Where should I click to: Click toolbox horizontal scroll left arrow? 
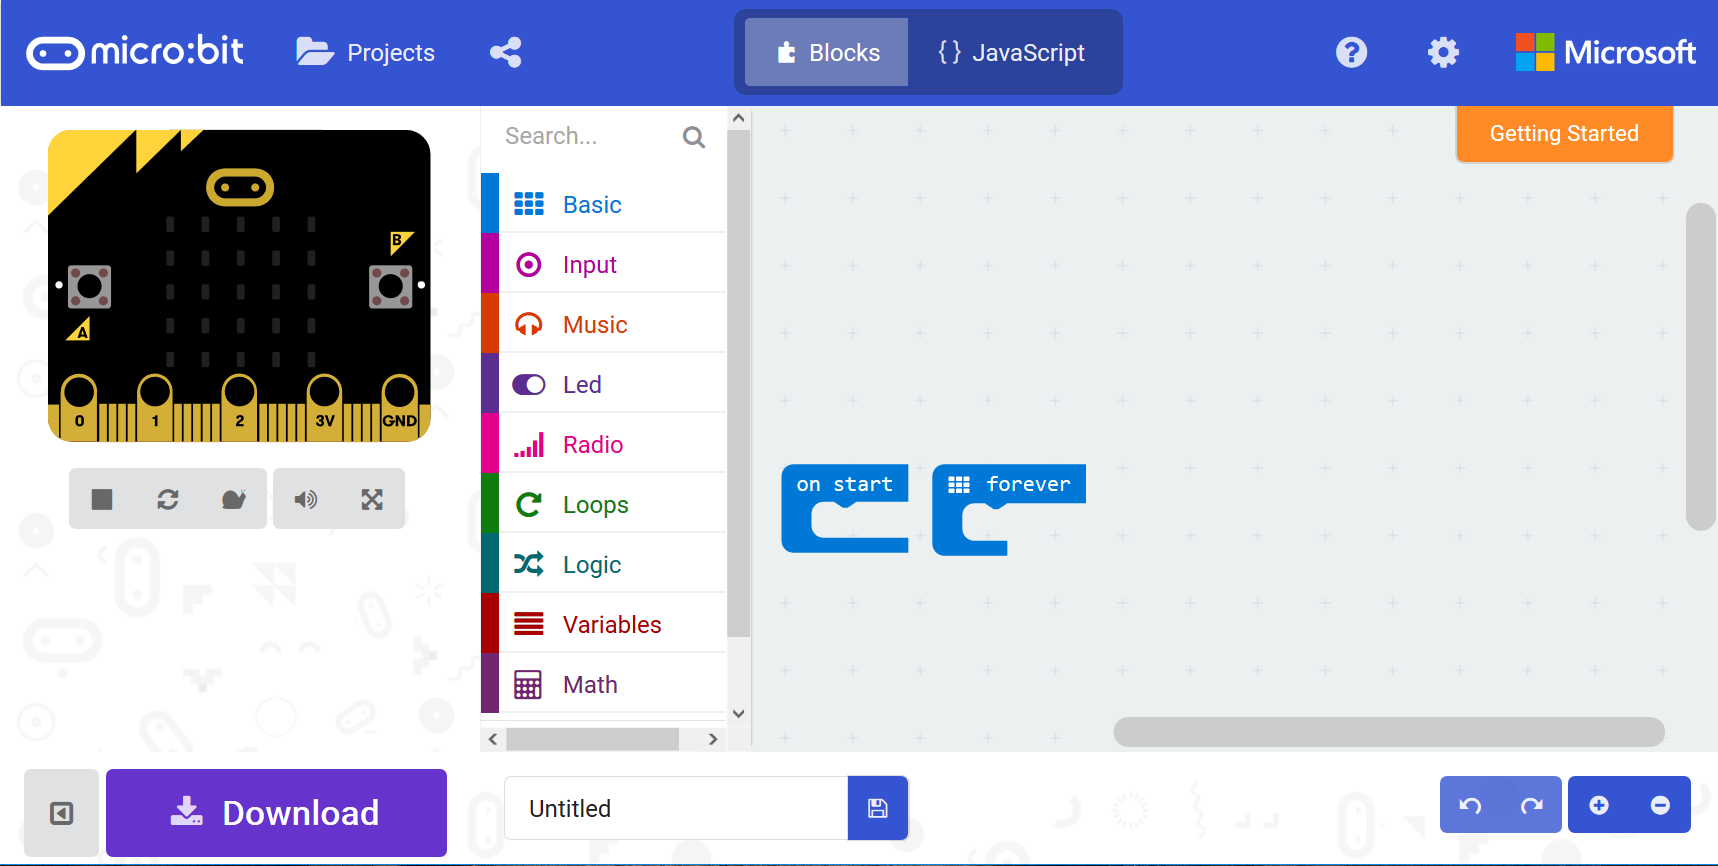click(492, 739)
